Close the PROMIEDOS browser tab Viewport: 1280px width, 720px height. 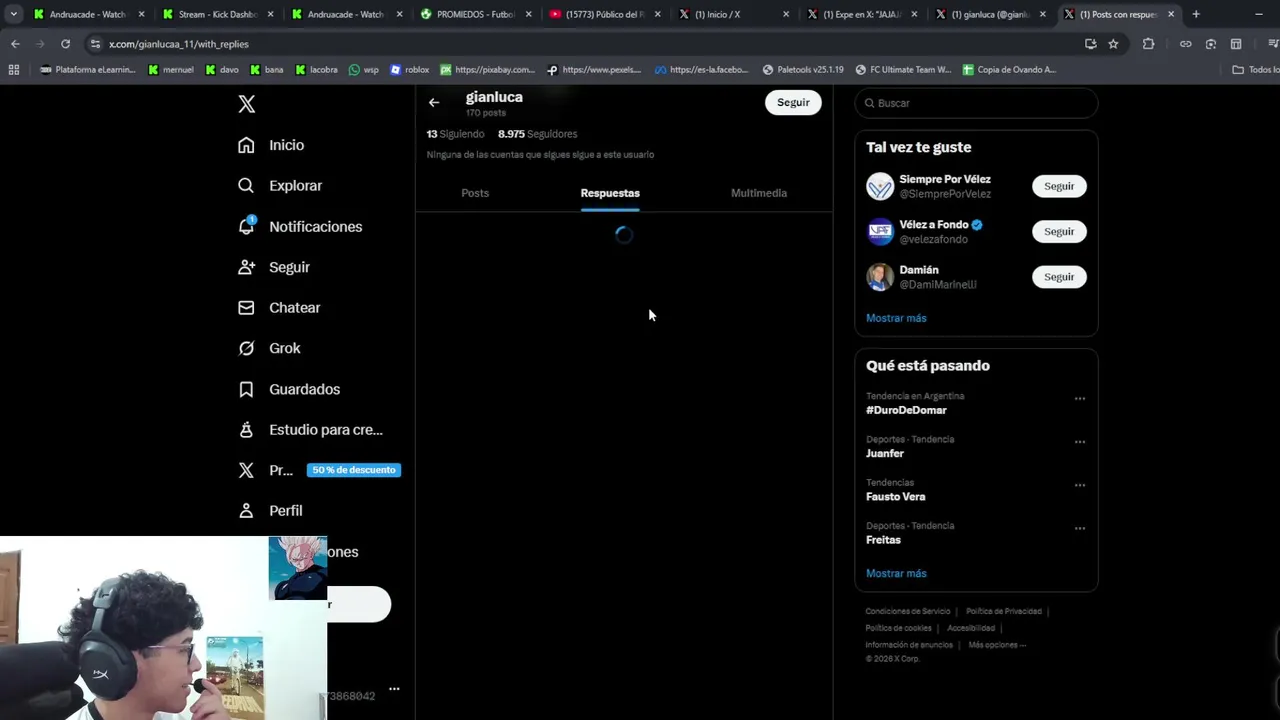click(528, 14)
